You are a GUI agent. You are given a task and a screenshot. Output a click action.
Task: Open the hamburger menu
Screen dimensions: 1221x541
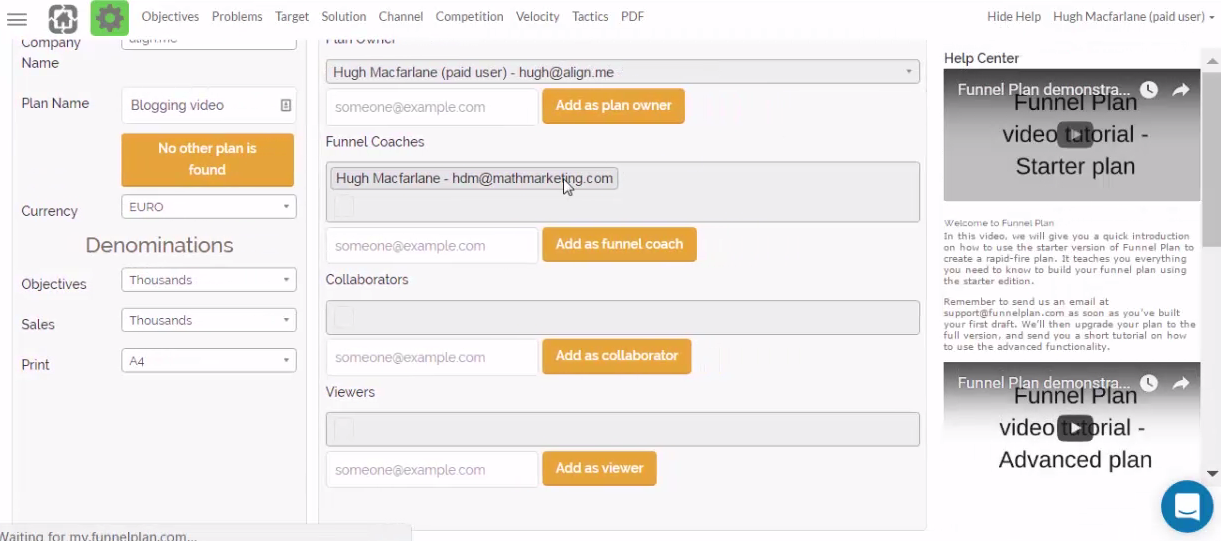point(17,18)
